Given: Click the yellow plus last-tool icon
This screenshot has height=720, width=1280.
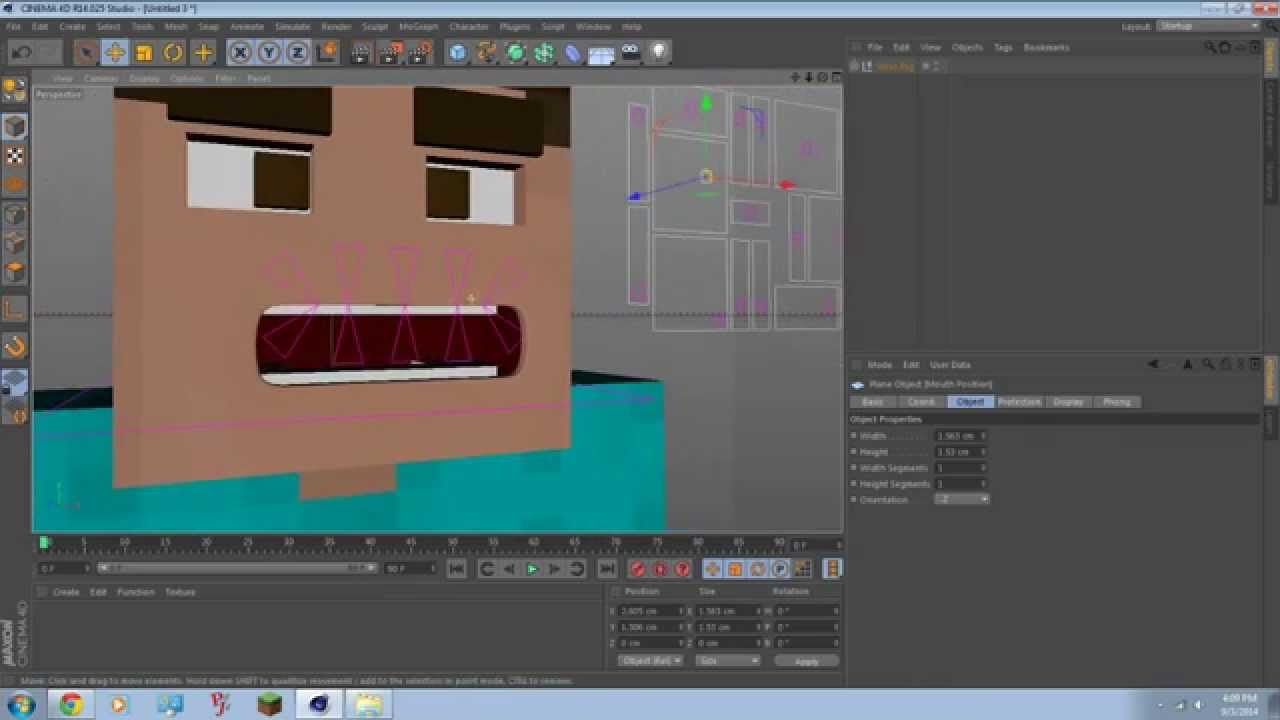Looking at the screenshot, I should (203, 53).
